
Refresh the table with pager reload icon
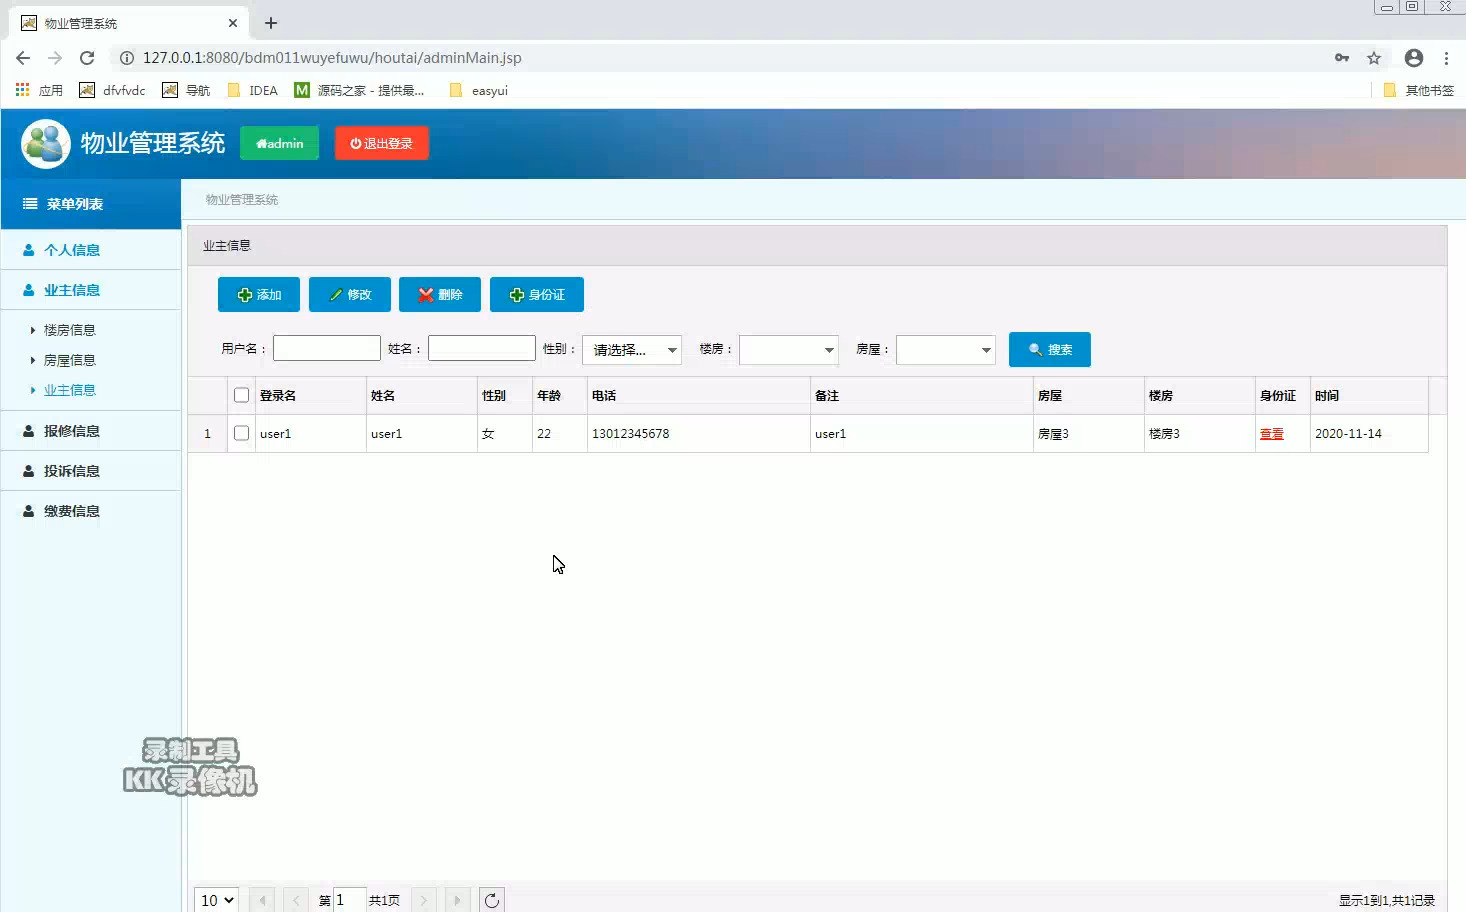492,900
